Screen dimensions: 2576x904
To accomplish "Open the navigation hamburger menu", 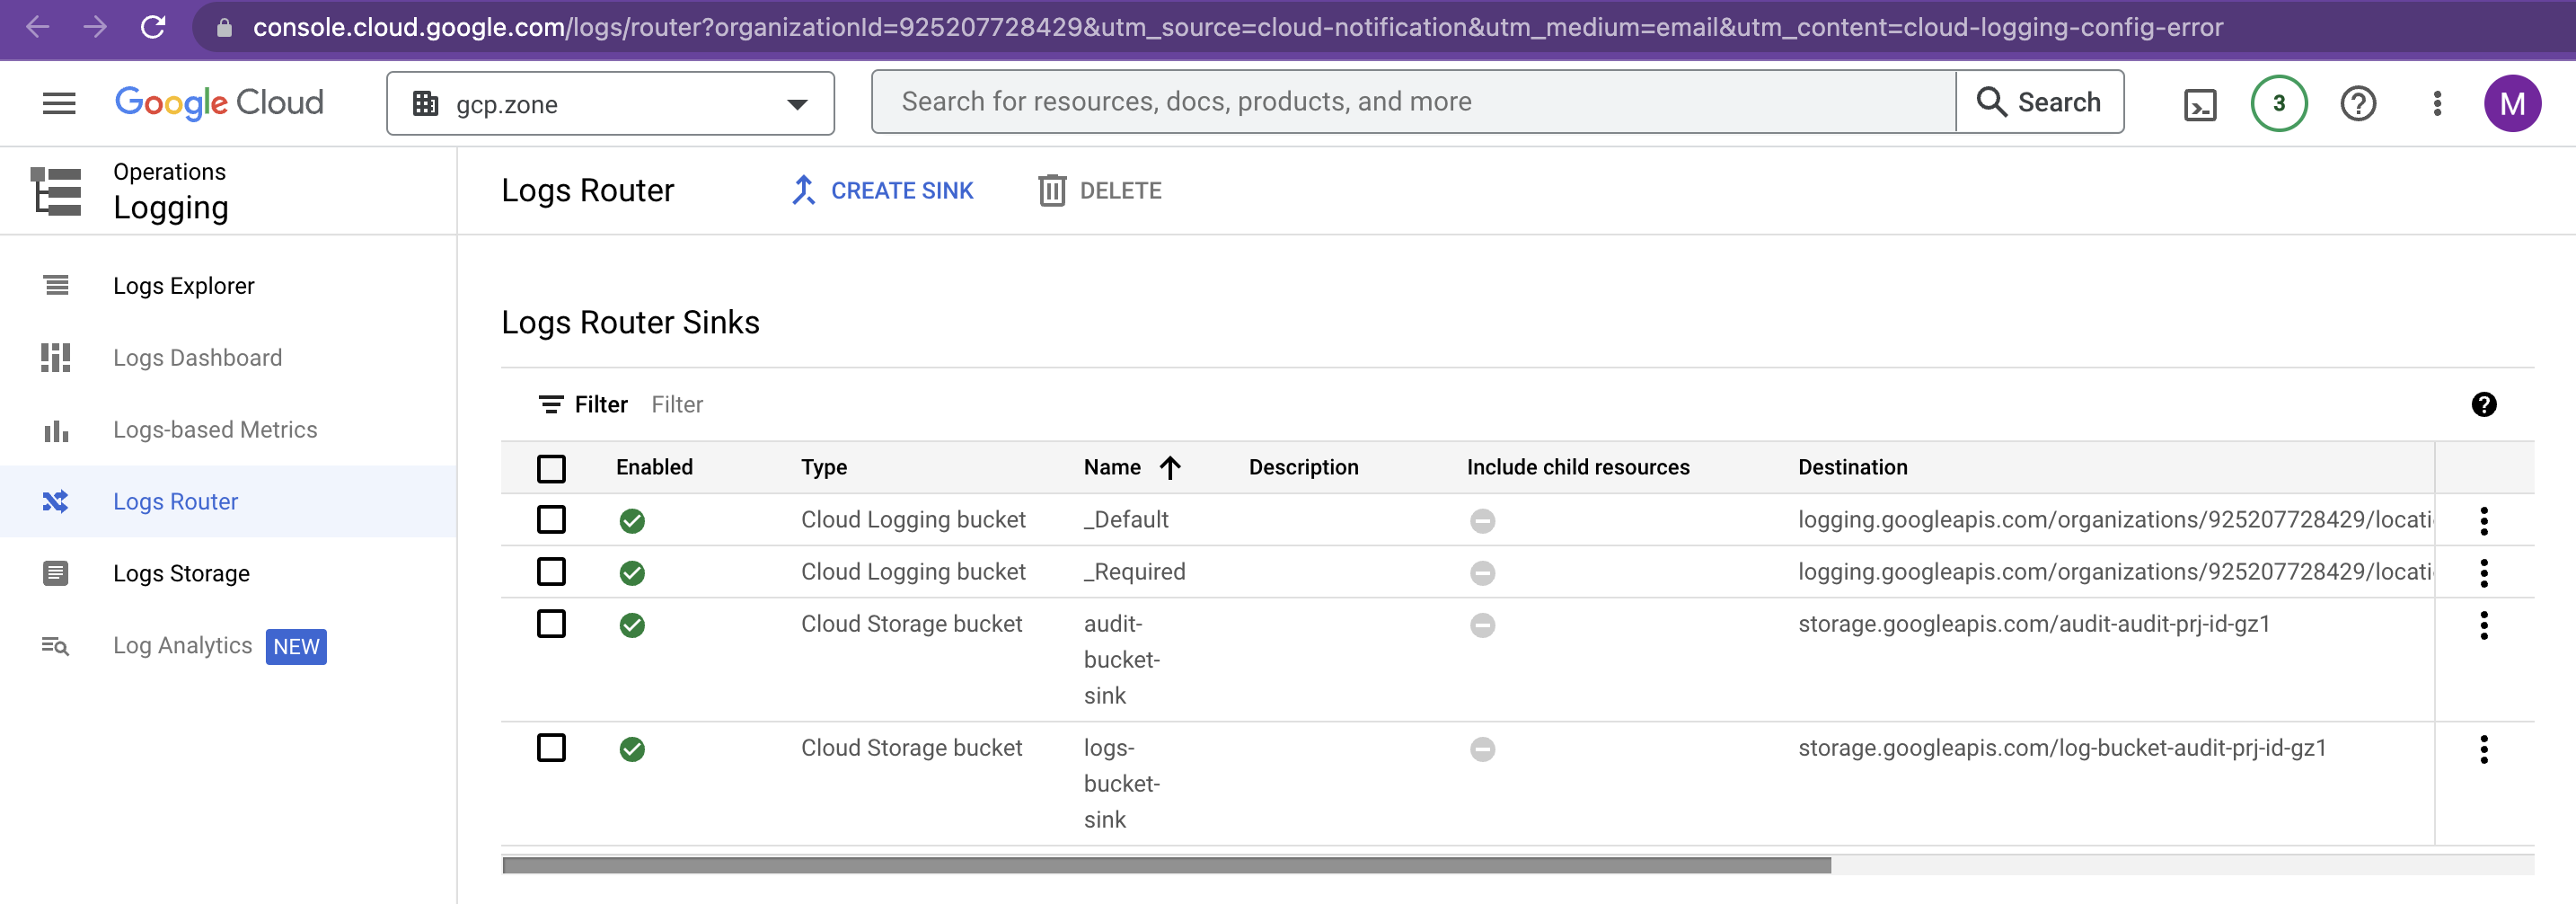I will point(58,103).
